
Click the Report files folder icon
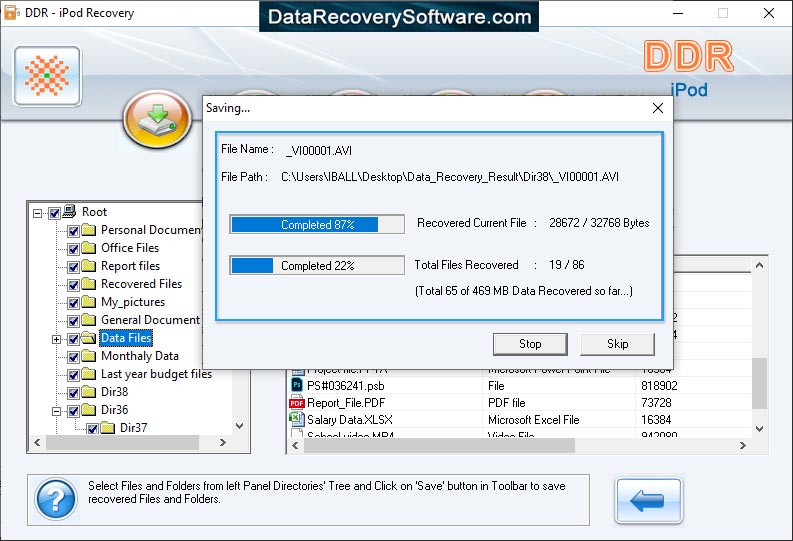(x=89, y=266)
